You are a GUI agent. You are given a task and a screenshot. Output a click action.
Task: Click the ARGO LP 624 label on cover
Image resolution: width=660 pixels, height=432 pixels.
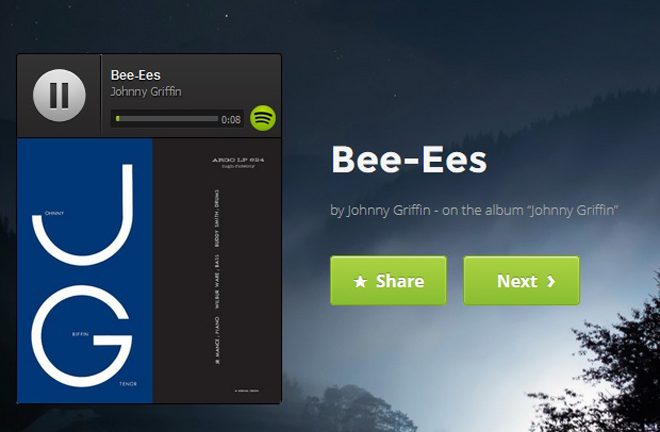coord(238,160)
